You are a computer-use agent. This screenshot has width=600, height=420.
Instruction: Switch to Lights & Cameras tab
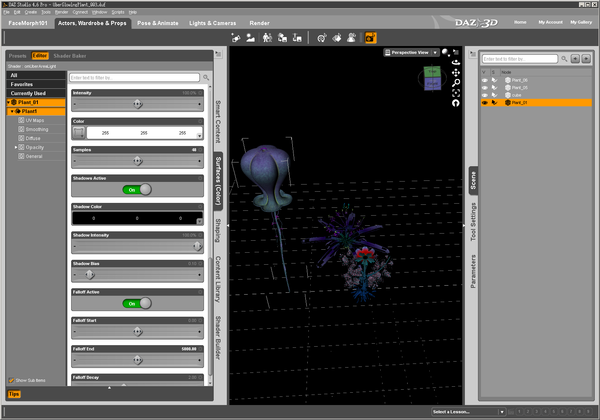tap(212, 23)
